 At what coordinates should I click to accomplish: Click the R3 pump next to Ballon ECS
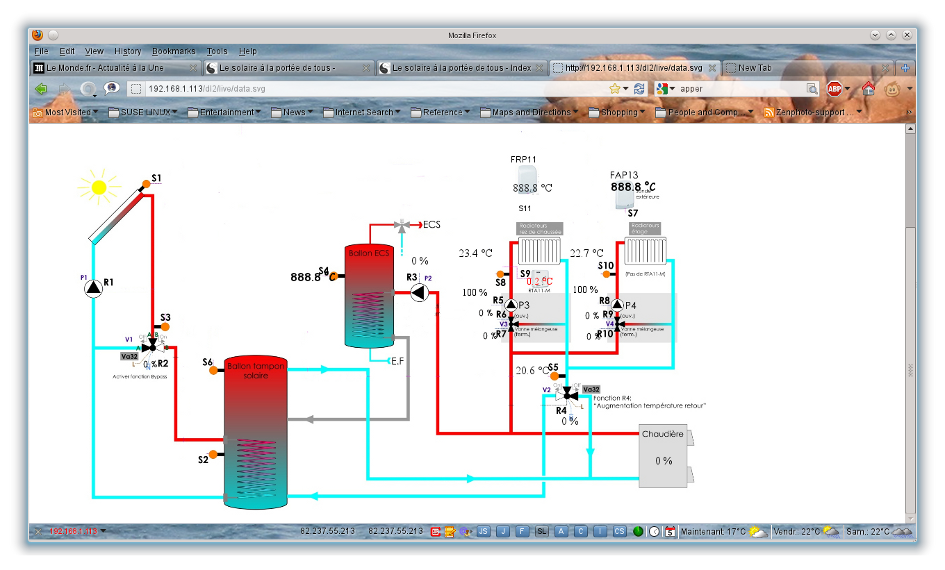pos(417,292)
